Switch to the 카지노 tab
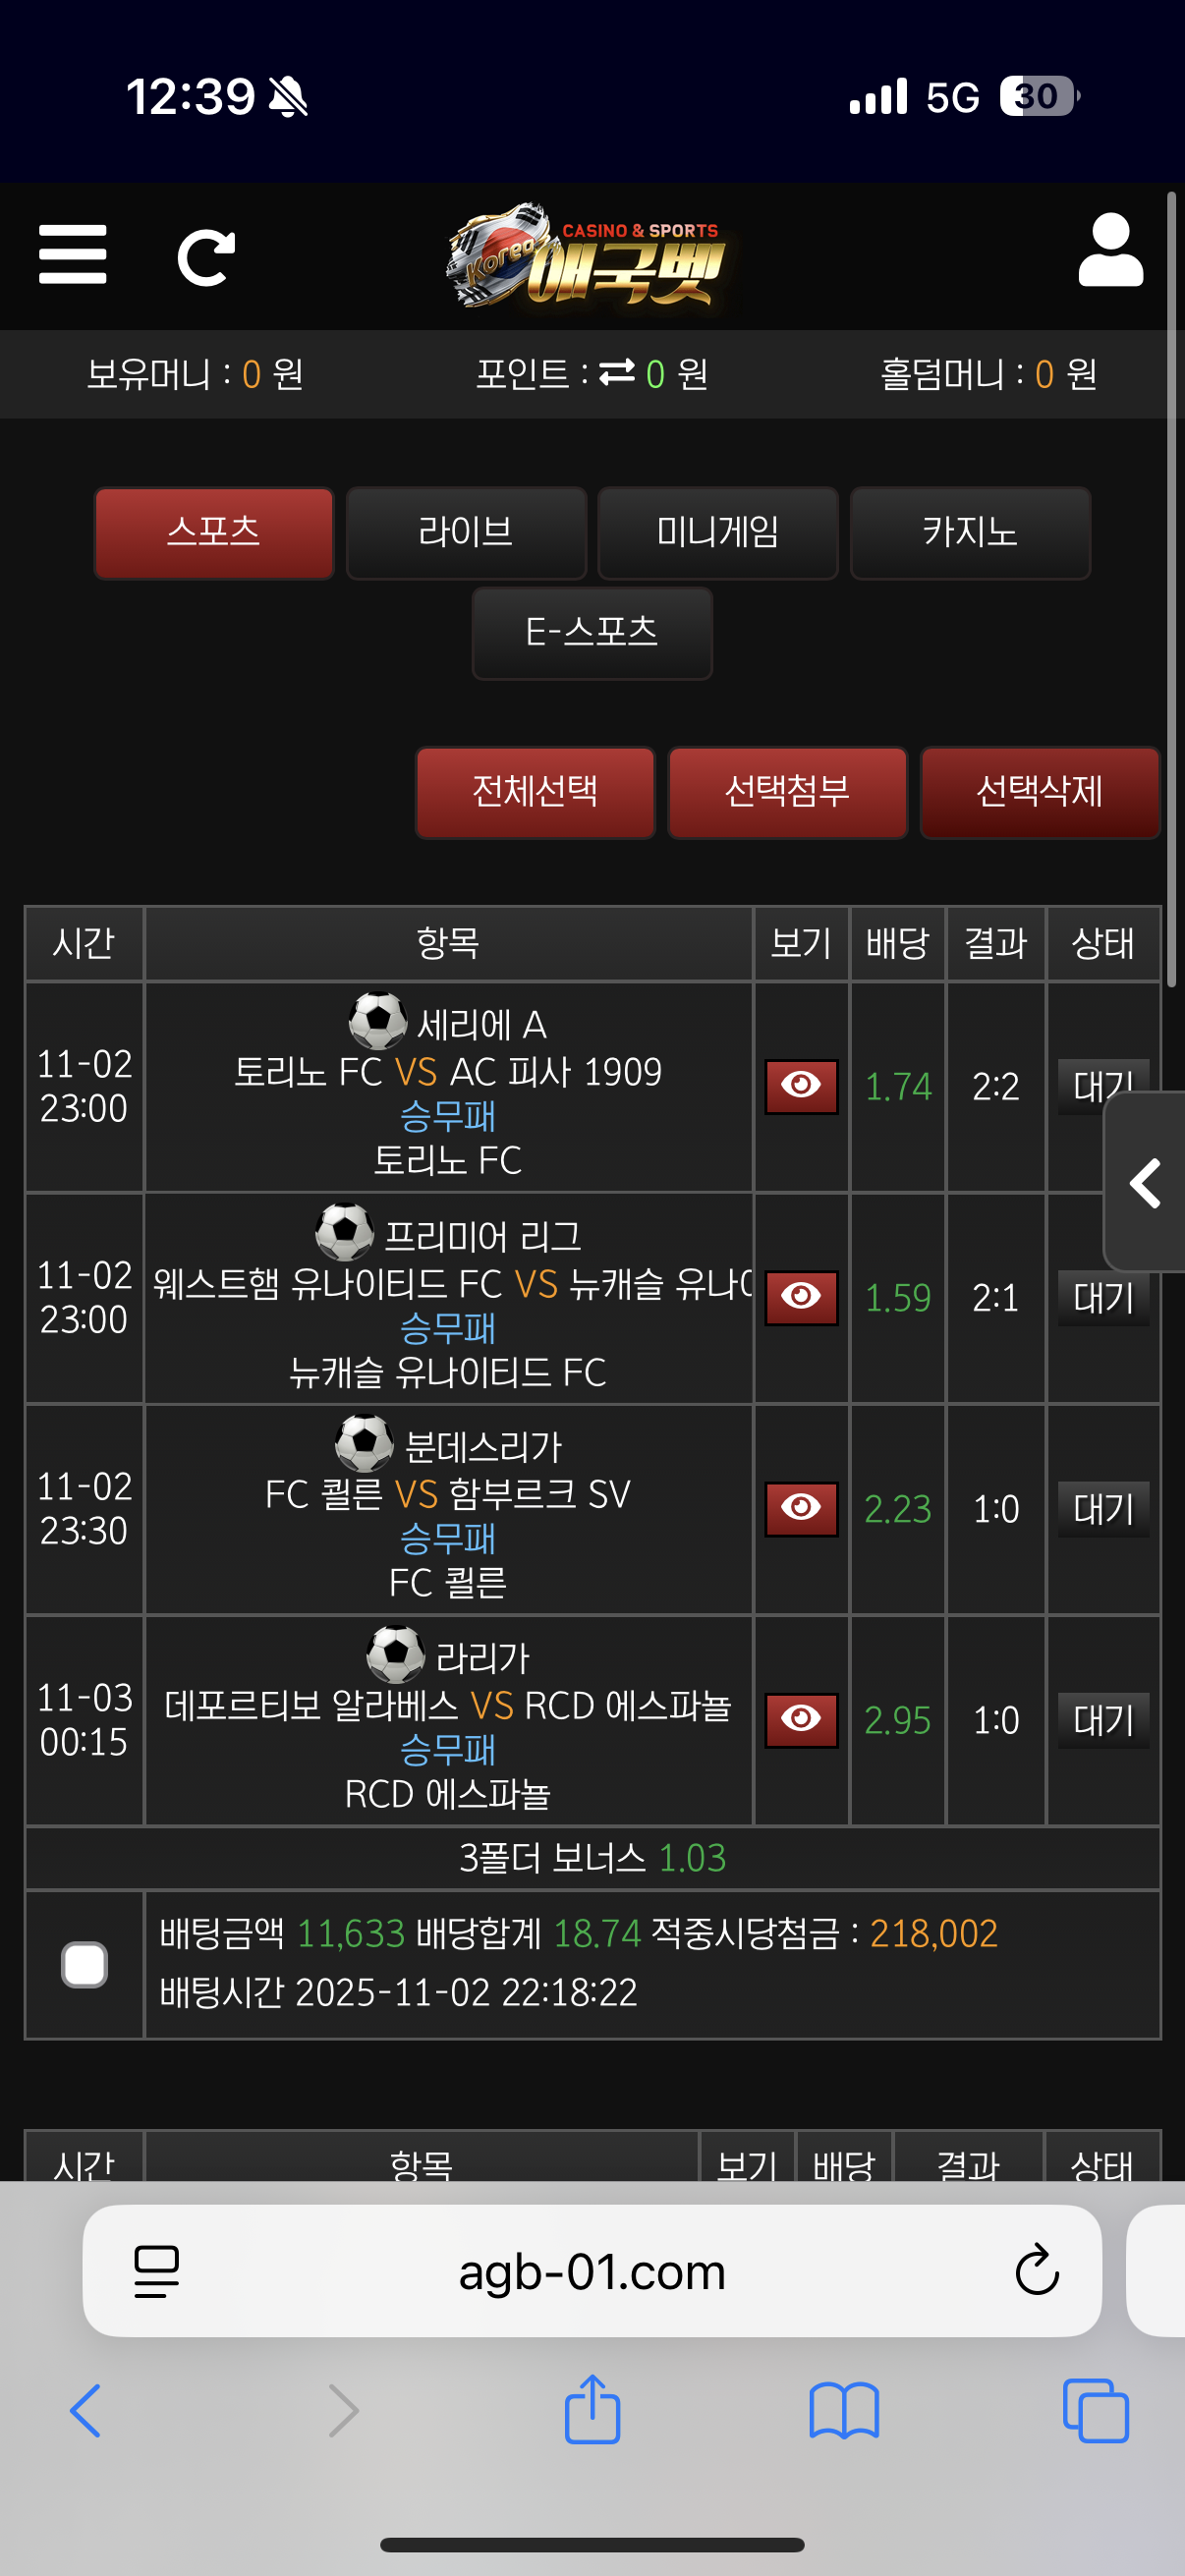1185x2576 pixels. [969, 533]
